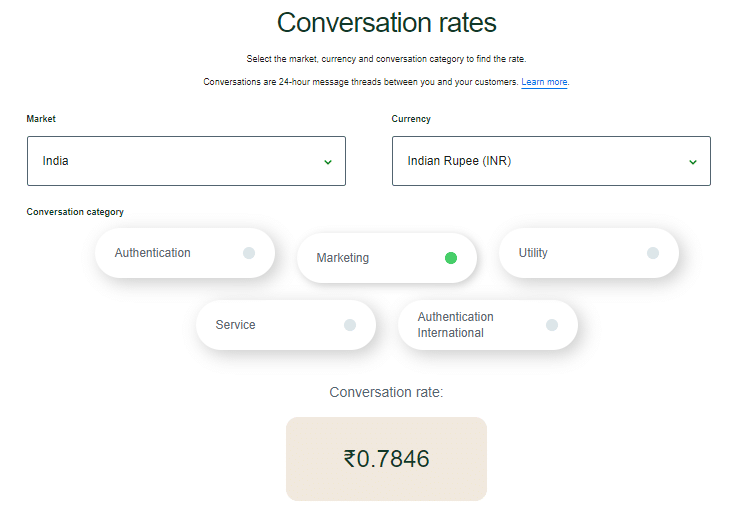Click the Conversation category label

pos(75,212)
